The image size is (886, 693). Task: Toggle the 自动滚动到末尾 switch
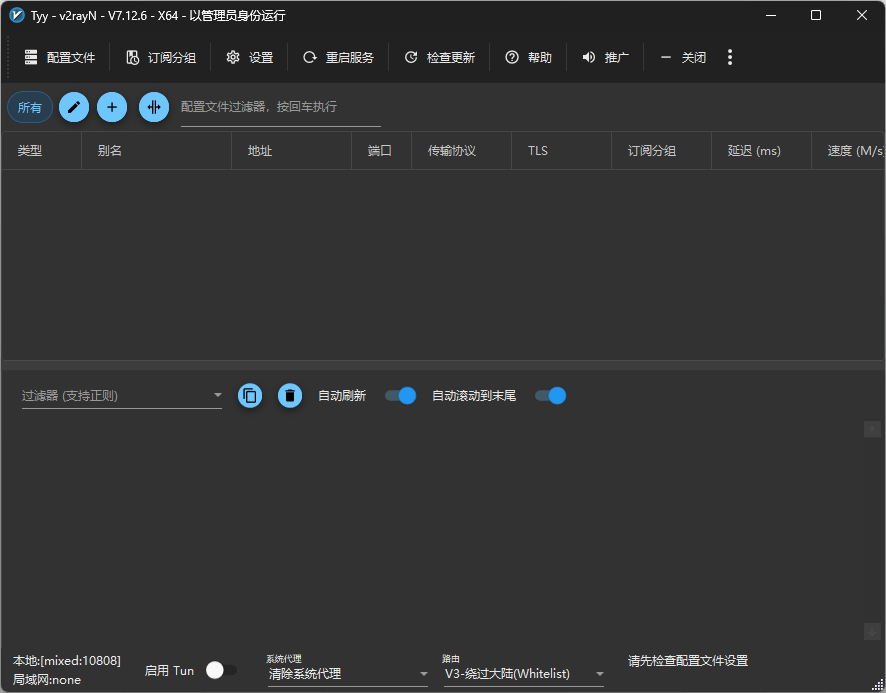pos(550,396)
